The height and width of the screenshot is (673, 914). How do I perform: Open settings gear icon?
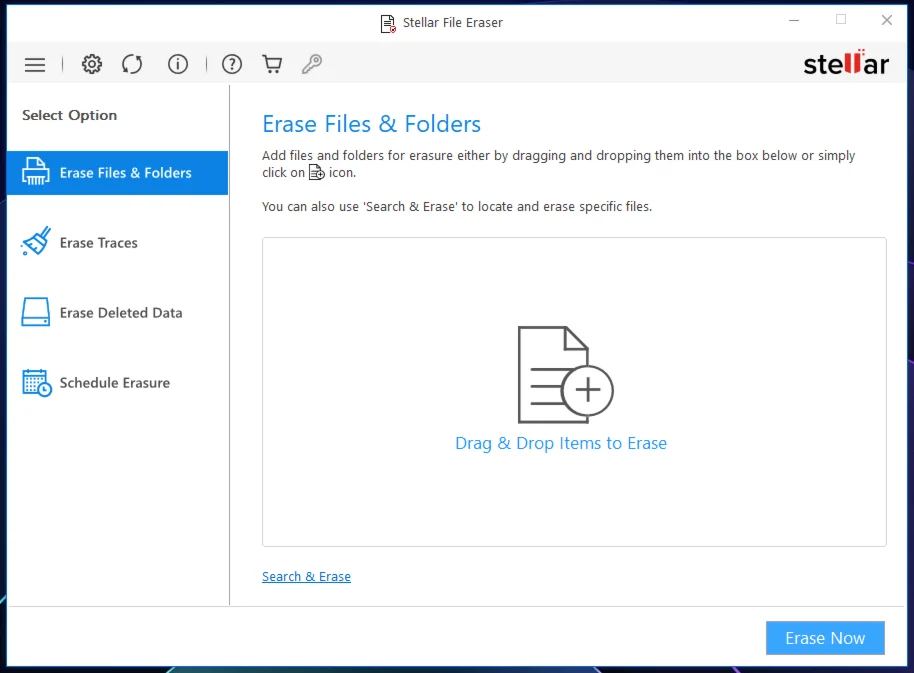click(92, 65)
